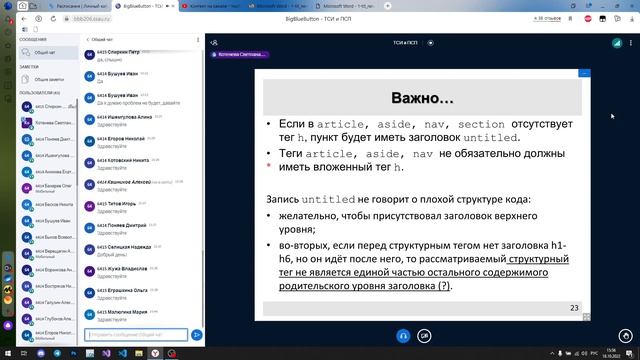Click the bookmark icon in address bar
Screen dimensions: 640x360
click(x=570, y=19)
